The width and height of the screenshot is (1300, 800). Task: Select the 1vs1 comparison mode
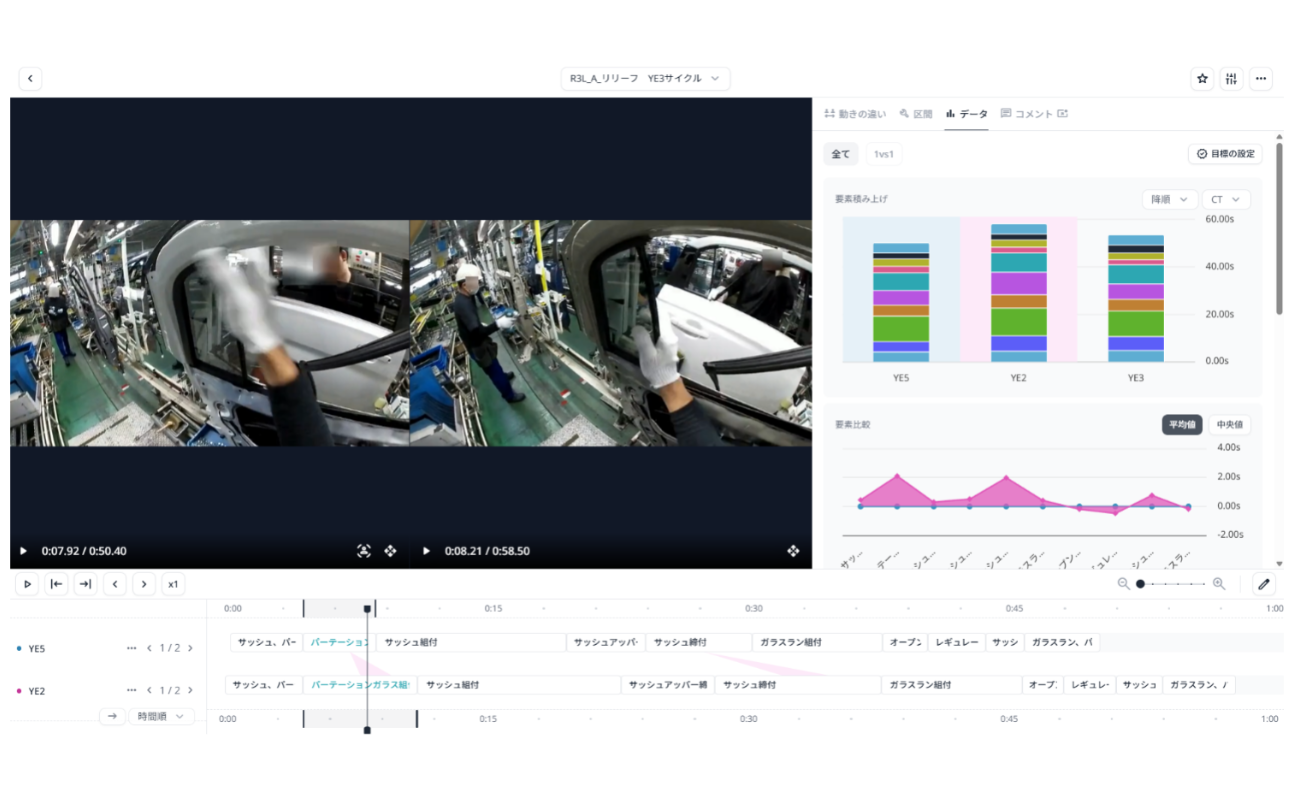883,154
